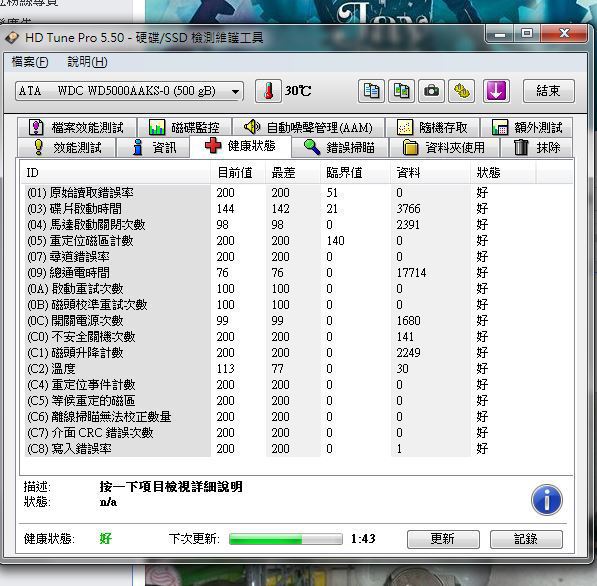Click data value 3766 in the table
Screen dimensions: 597x586
pos(409,209)
